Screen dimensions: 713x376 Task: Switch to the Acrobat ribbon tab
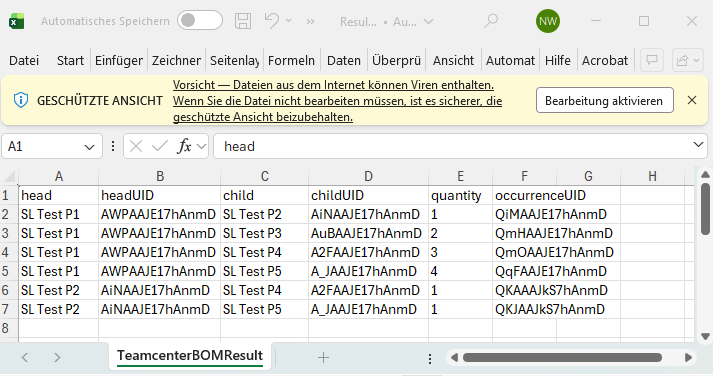point(605,60)
